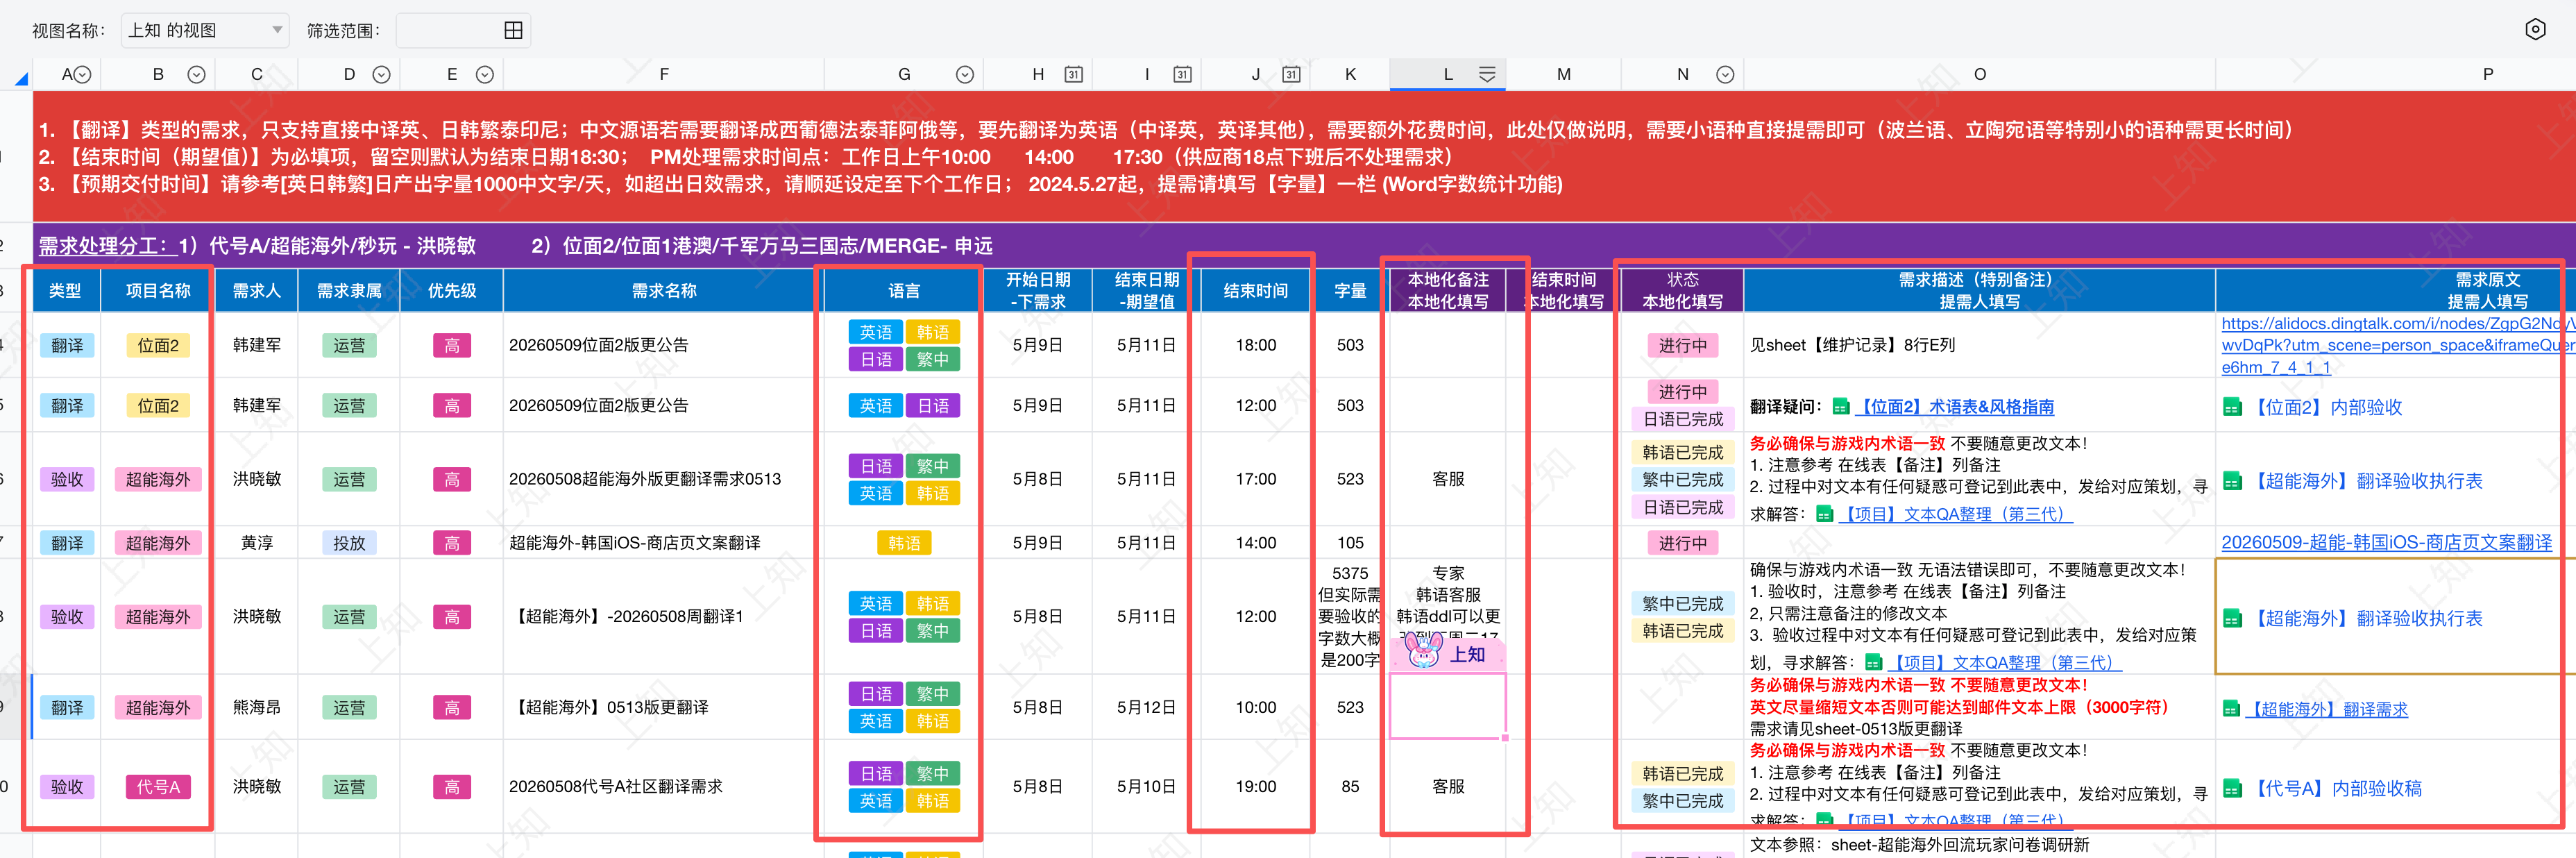Select end date cell 5月12日
Image resolution: width=2576 pixels, height=858 pixels.
1146,707
